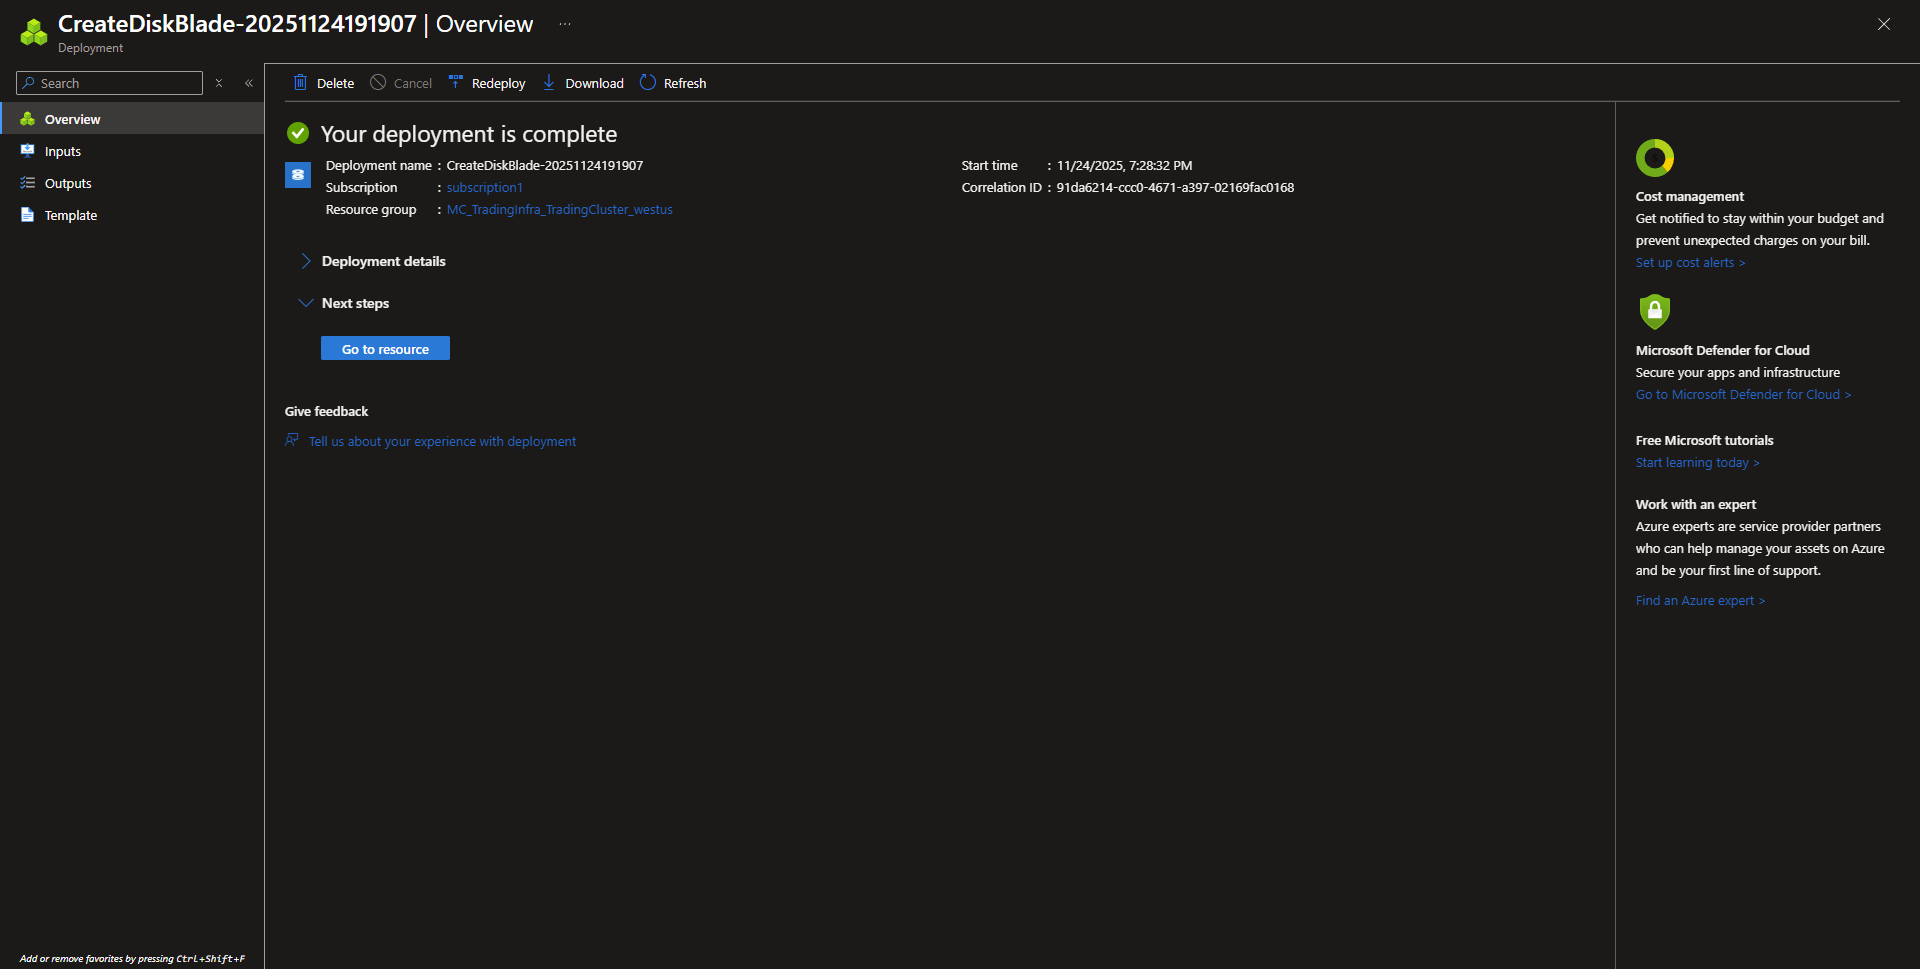Click the Delete trash icon
This screenshot has height=969, width=1920.
pos(300,83)
